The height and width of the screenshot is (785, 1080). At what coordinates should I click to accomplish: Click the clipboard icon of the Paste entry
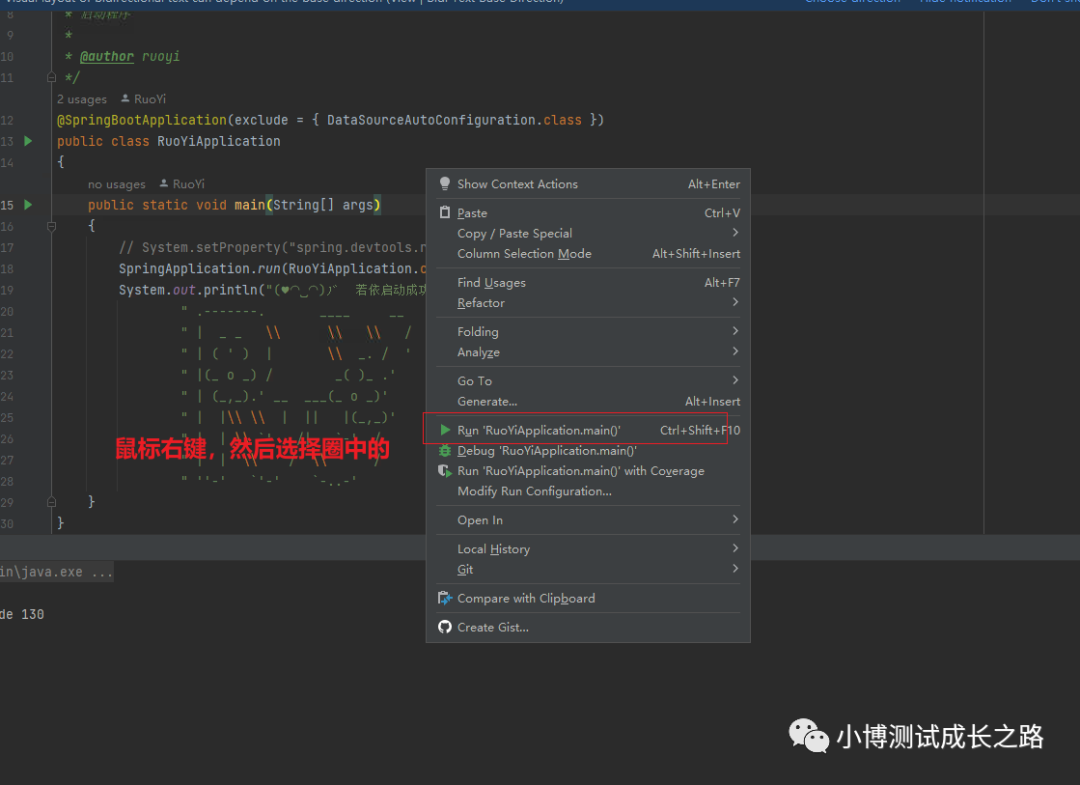click(x=445, y=213)
